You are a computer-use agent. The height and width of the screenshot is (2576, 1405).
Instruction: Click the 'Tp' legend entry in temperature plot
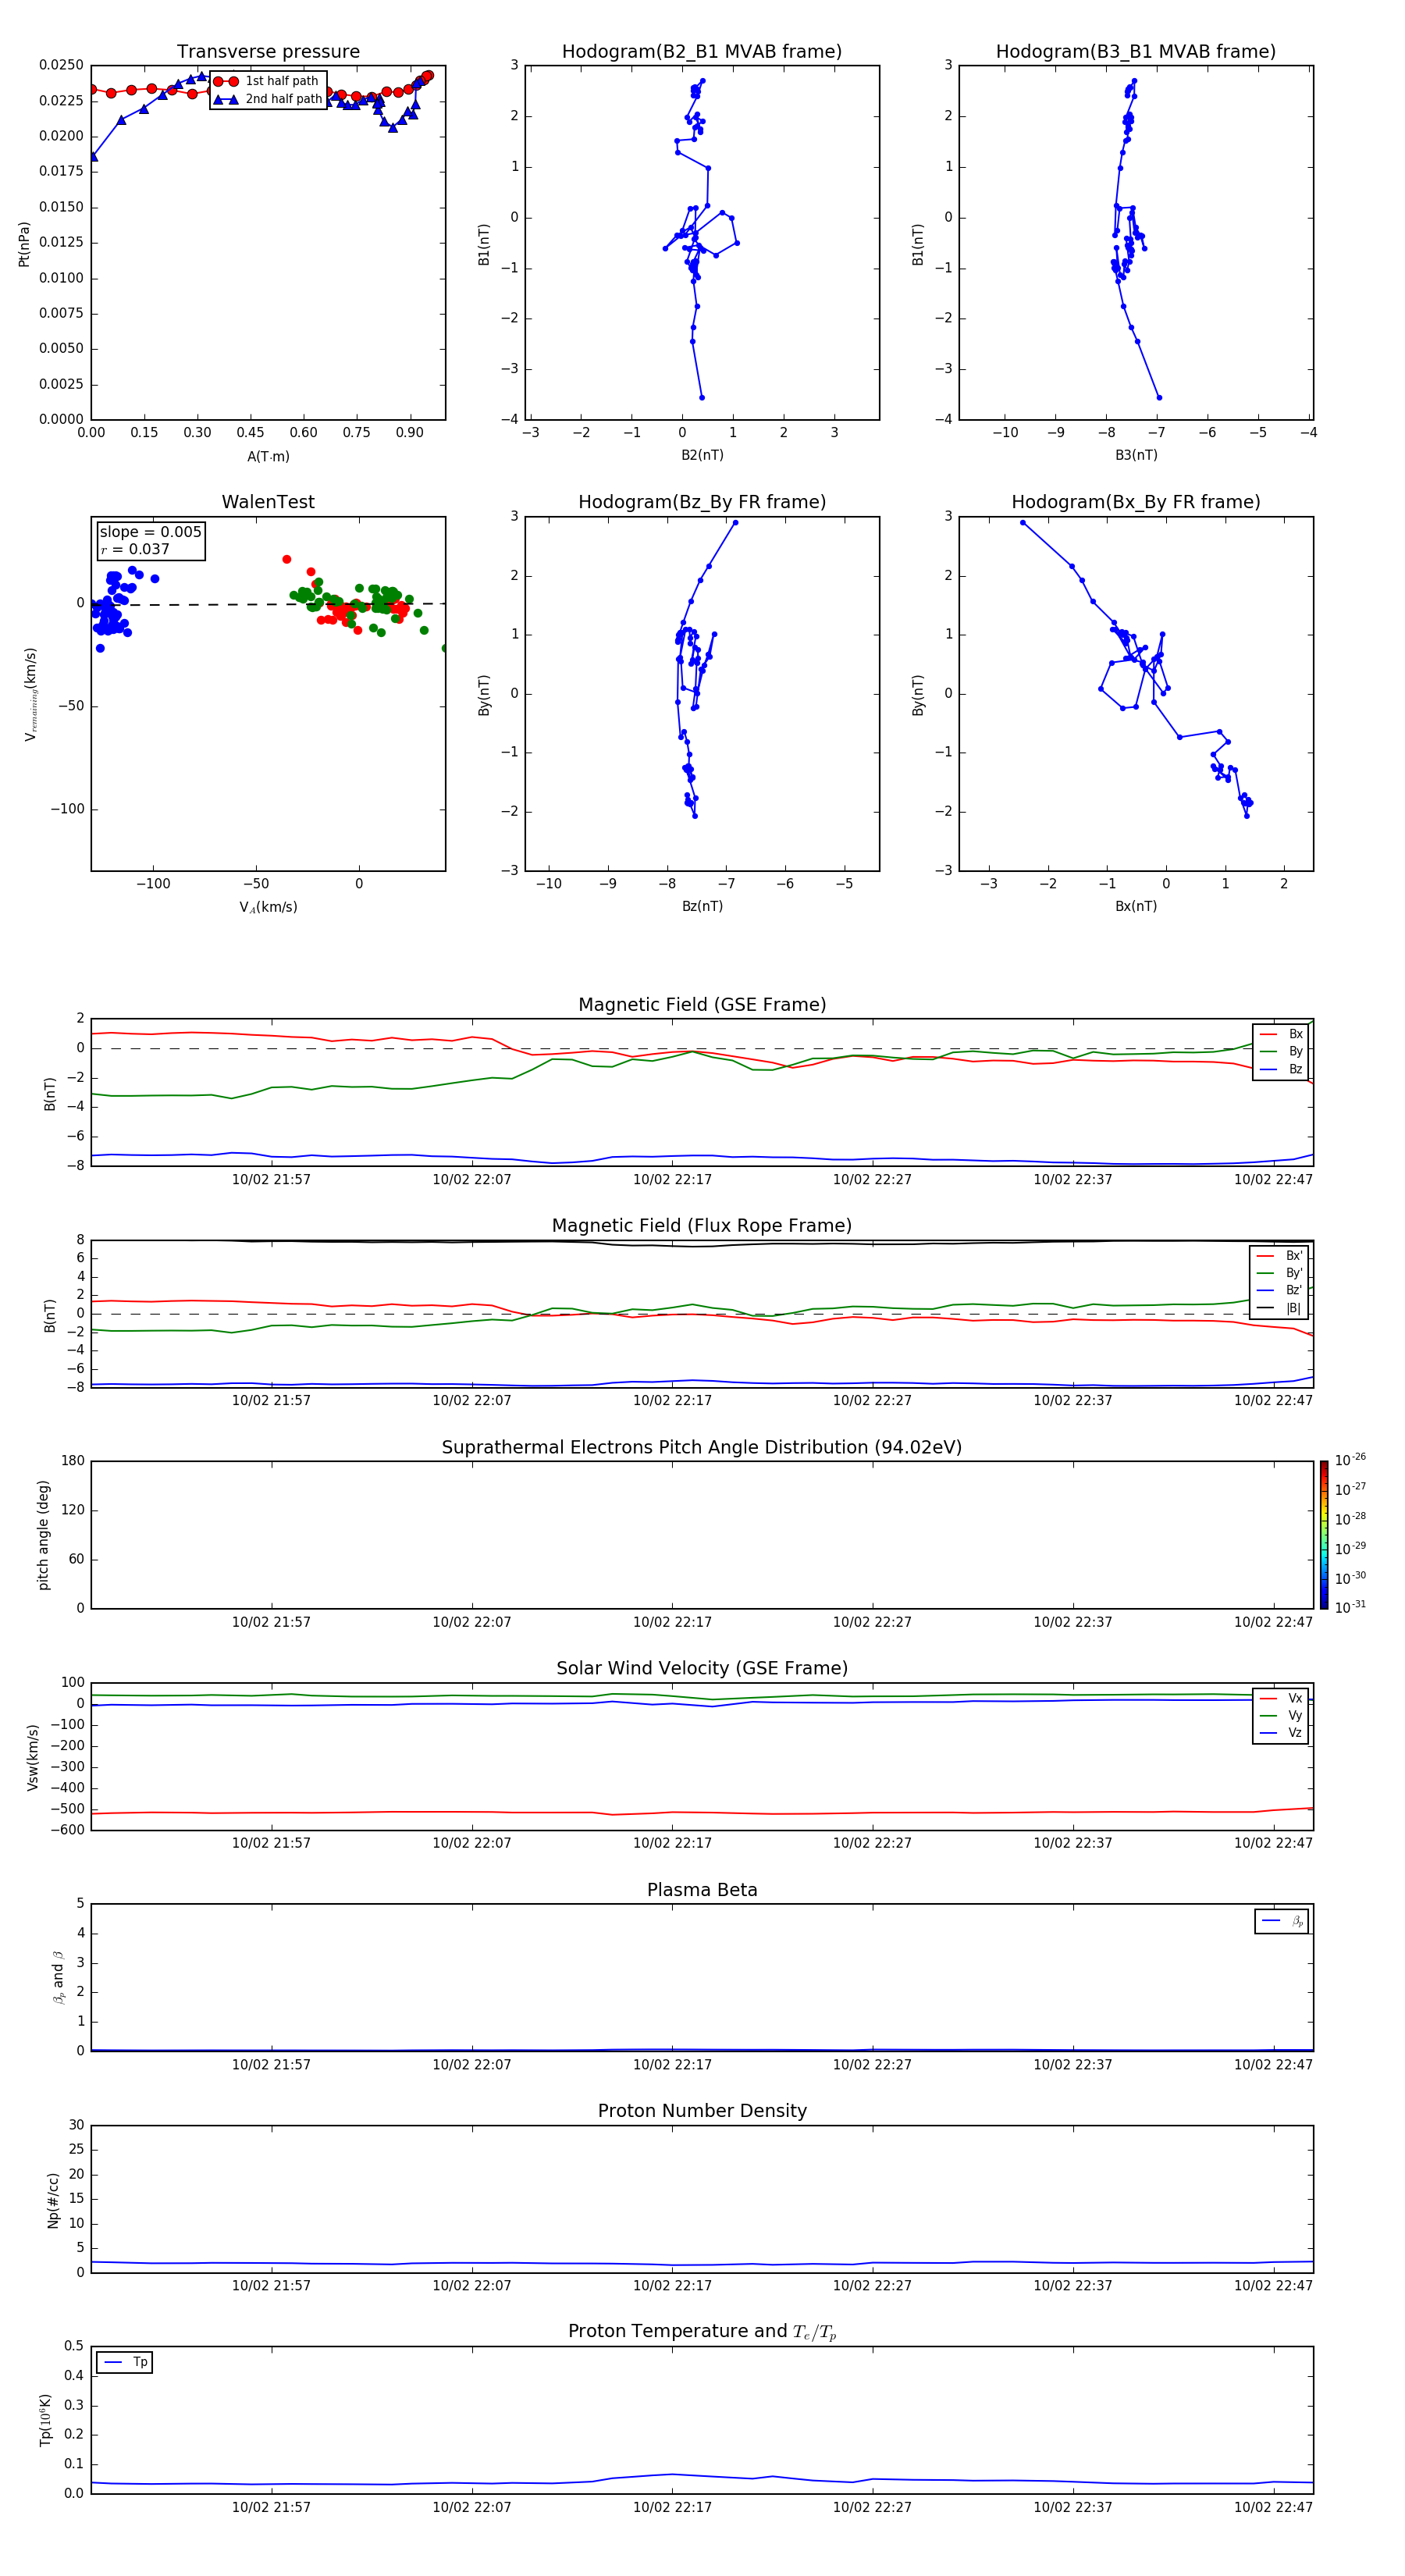(x=125, y=2362)
